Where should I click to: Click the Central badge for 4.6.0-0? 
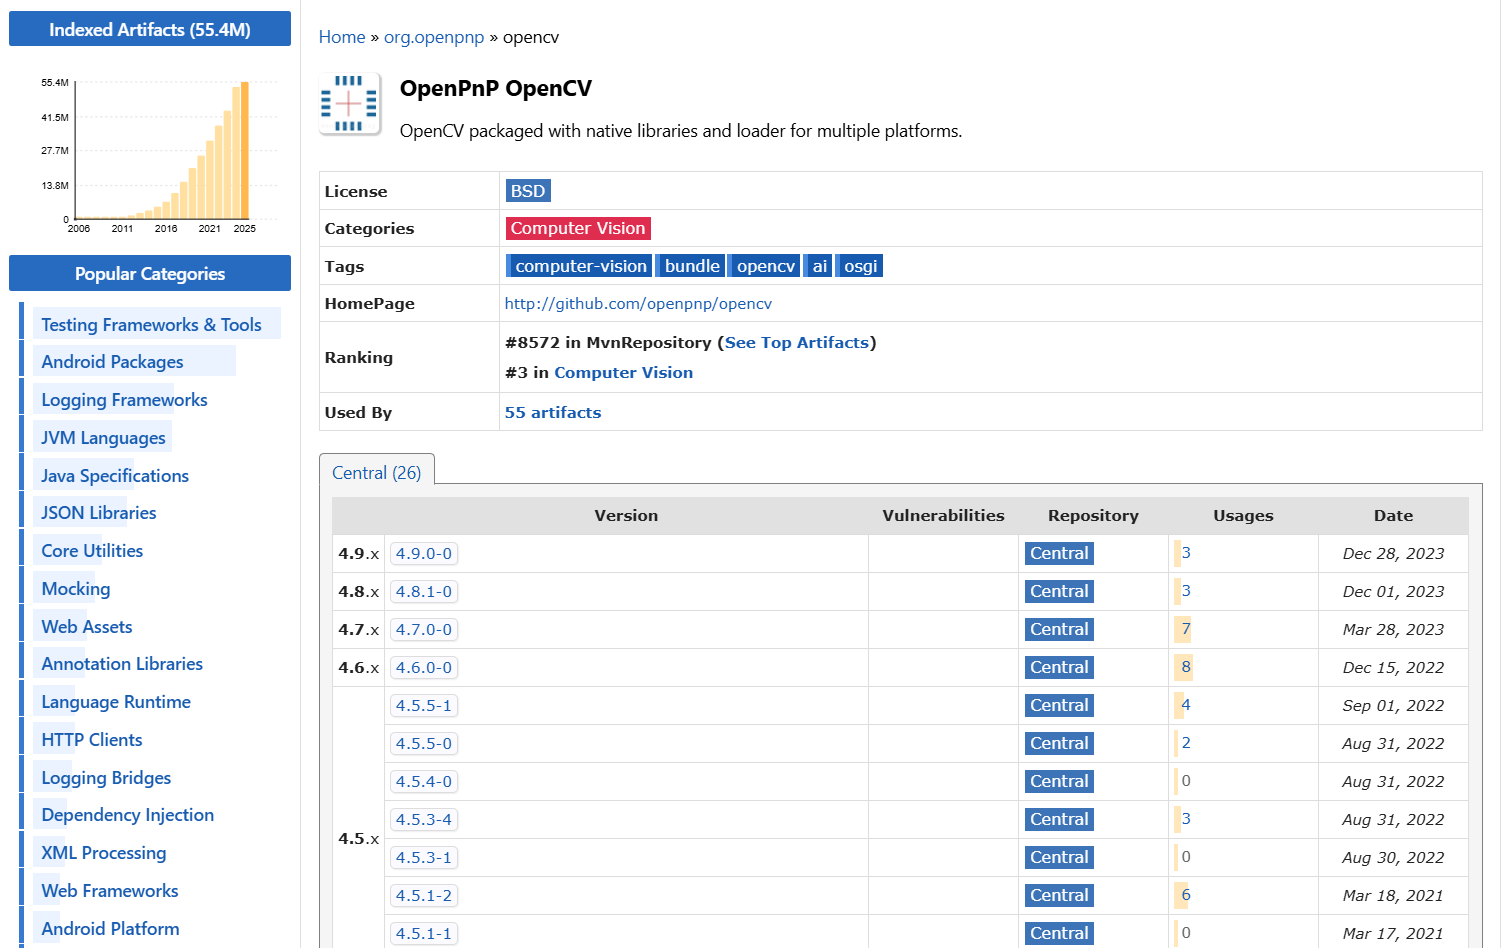(1059, 667)
